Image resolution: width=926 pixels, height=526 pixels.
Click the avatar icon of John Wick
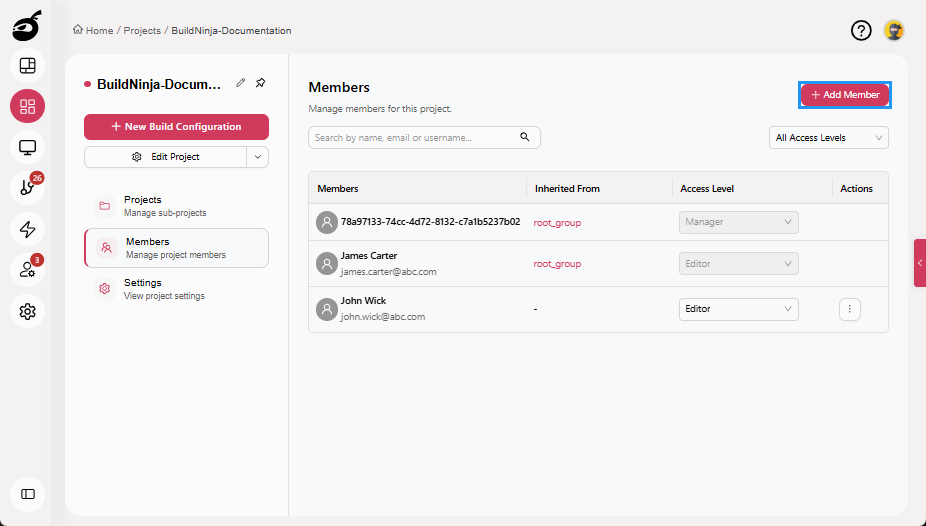pyautogui.click(x=327, y=309)
